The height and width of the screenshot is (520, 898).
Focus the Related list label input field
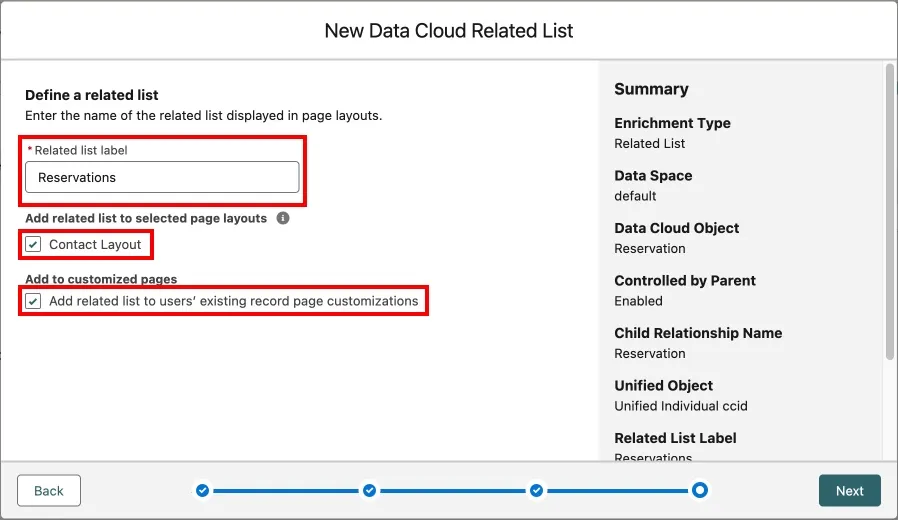pyautogui.click(x=162, y=177)
